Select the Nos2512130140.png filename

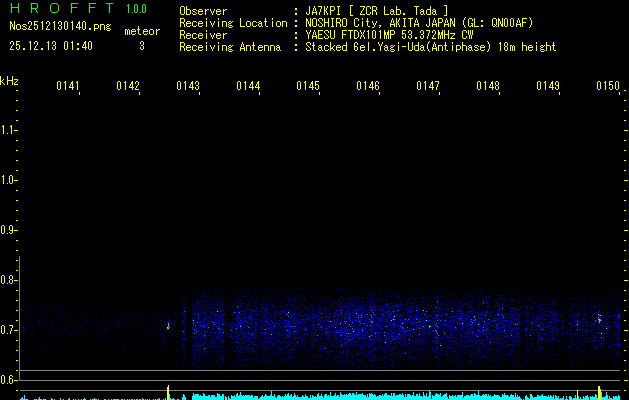click(x=60, y=27)
